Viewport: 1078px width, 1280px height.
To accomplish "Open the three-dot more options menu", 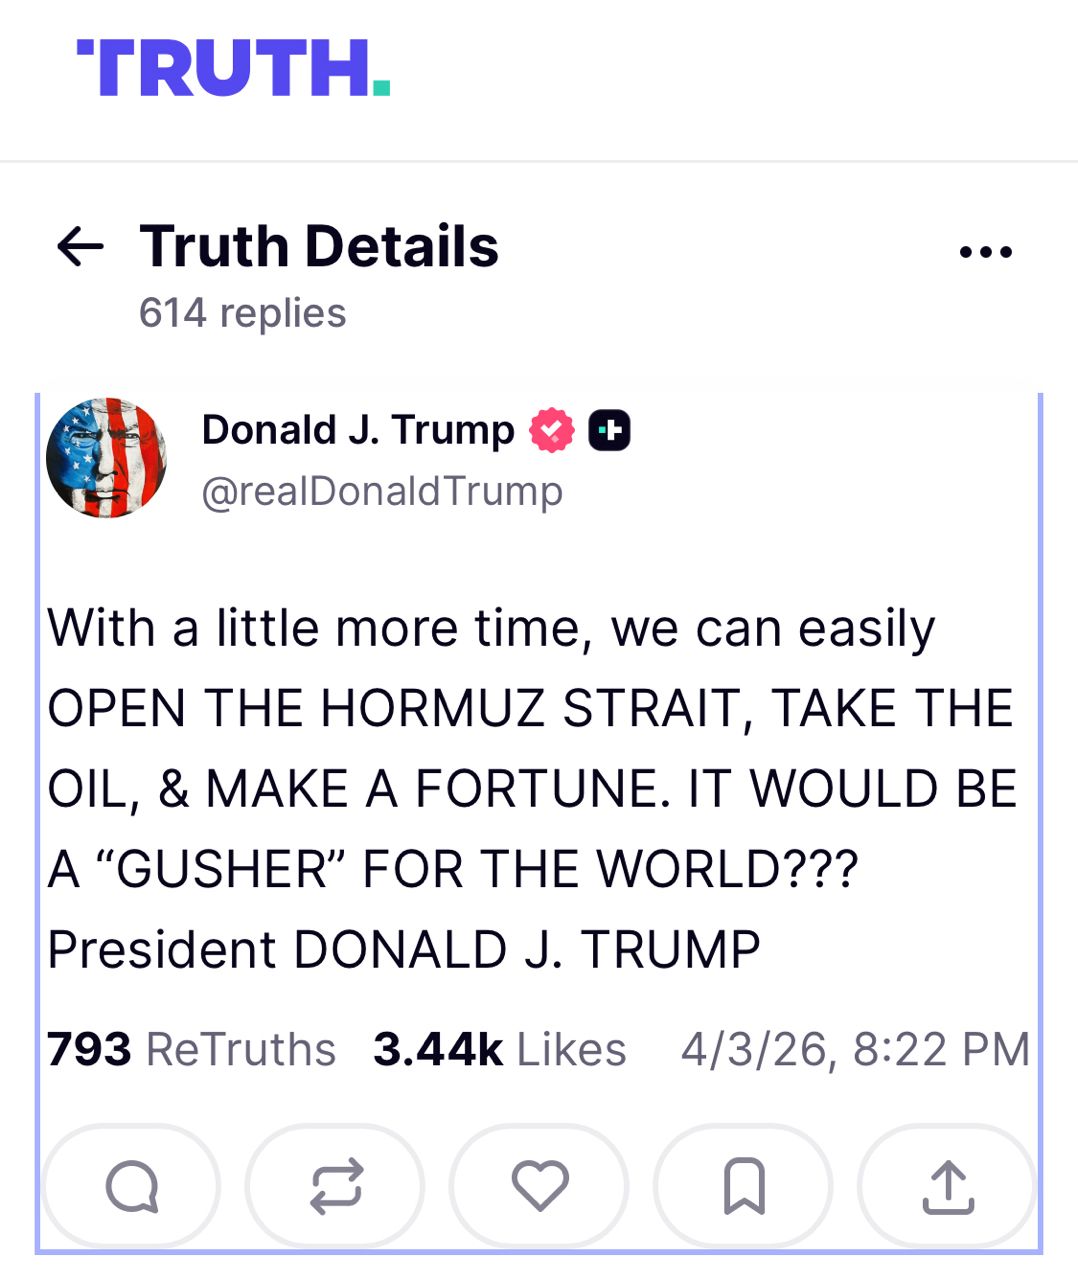I will pyautogui.click(x=985, y=252).
